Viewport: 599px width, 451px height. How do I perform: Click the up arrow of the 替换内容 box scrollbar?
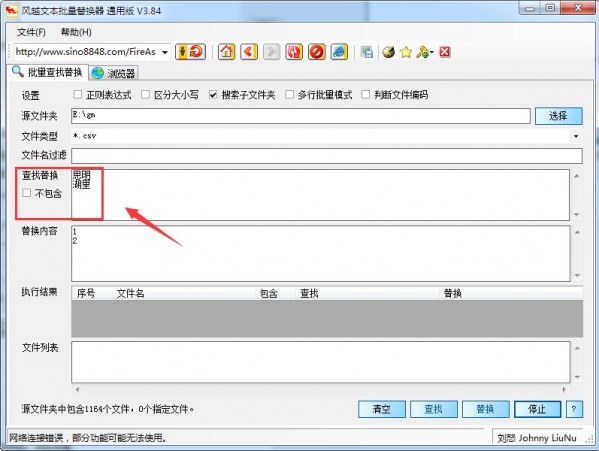(x=577, y=232)
